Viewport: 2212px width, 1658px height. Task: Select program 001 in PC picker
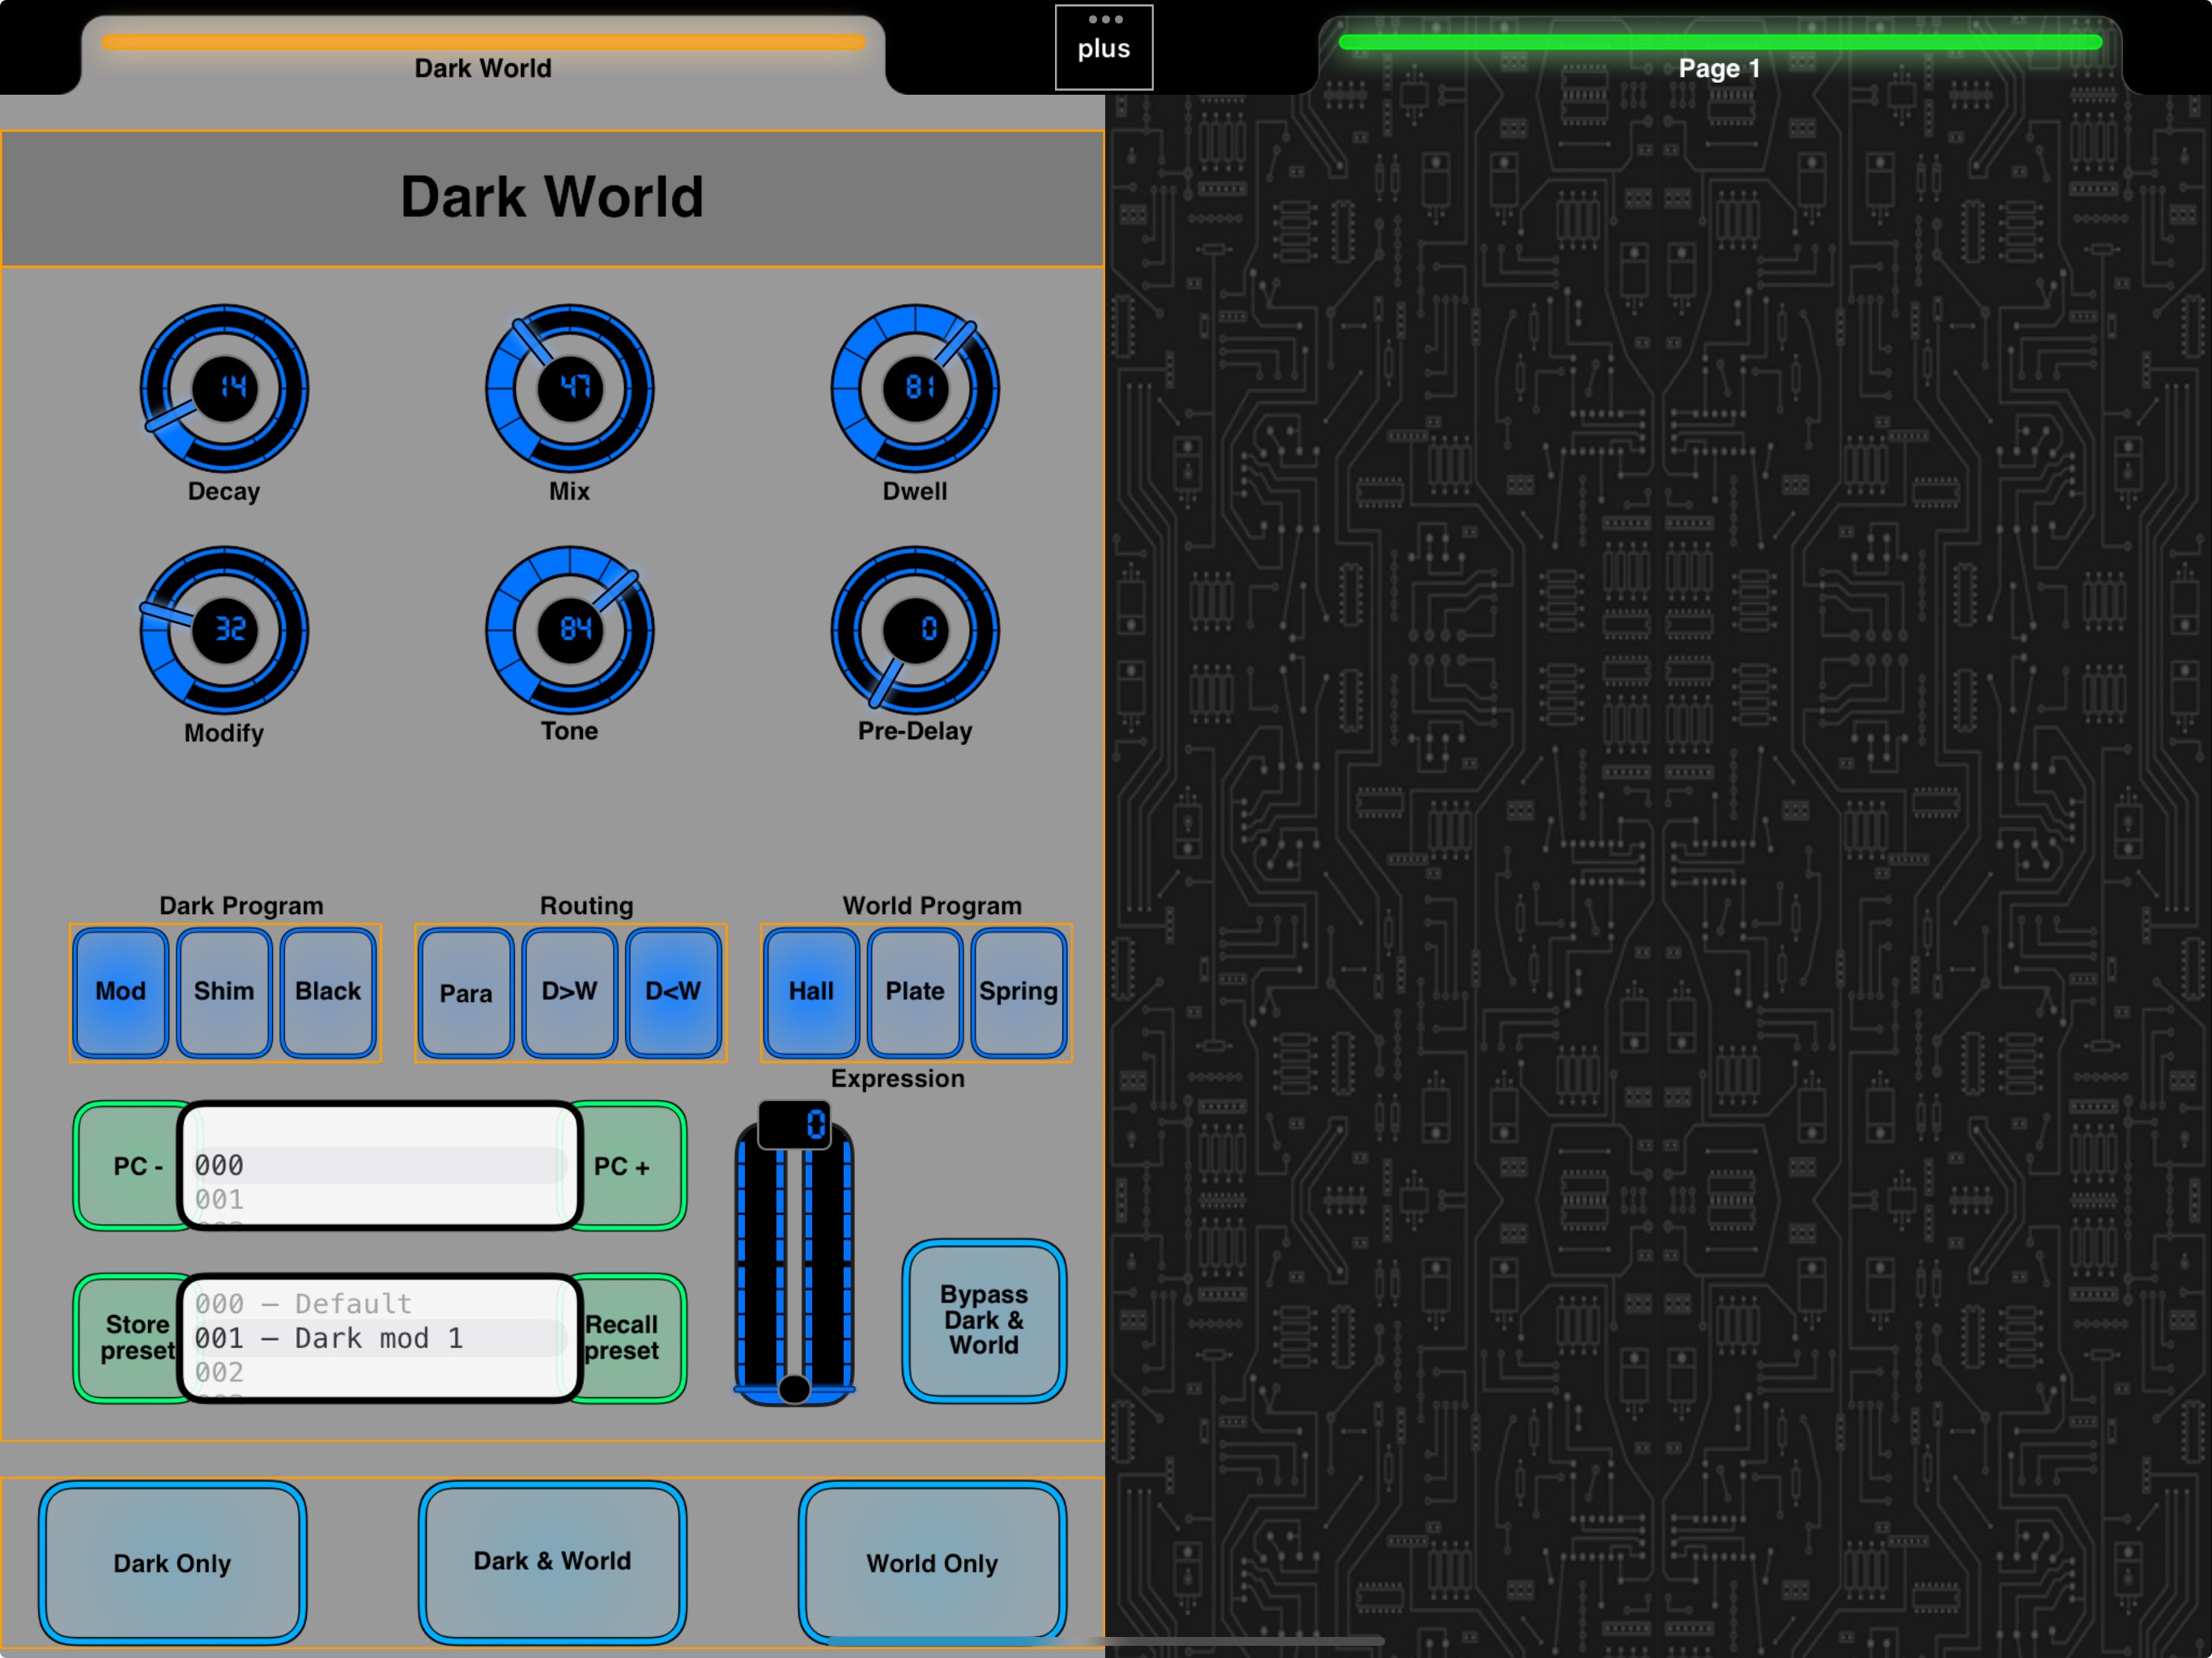point(380,1199)
